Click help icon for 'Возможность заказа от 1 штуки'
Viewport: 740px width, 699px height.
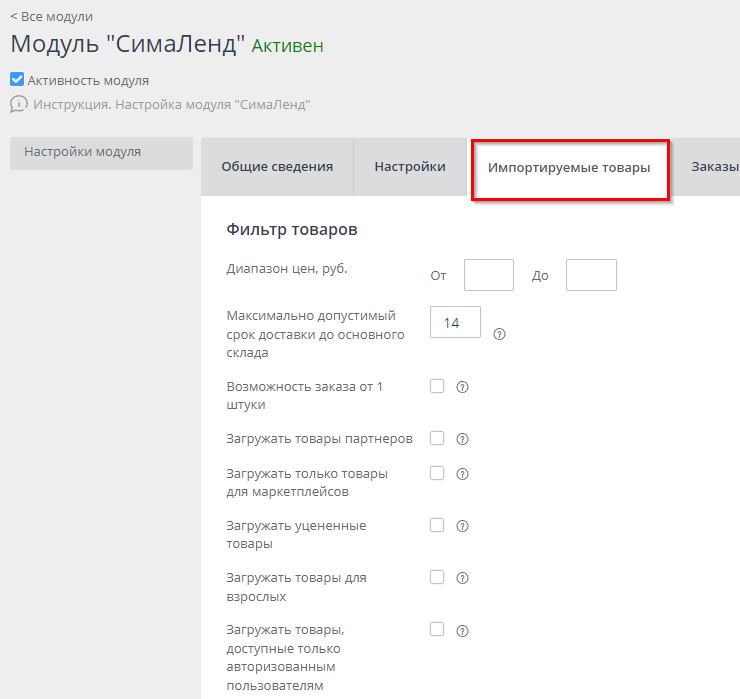click(462, 387)
